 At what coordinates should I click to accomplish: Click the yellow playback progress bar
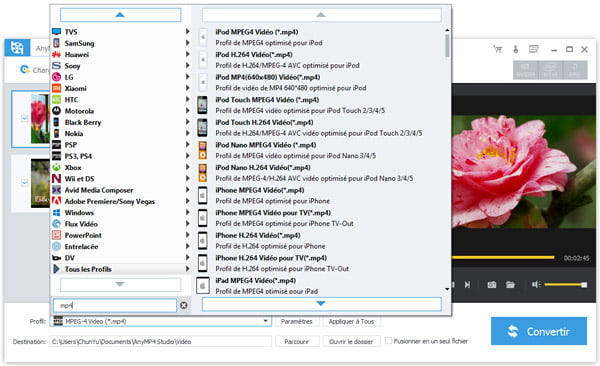pyautogui.click(x=503, y=257)
